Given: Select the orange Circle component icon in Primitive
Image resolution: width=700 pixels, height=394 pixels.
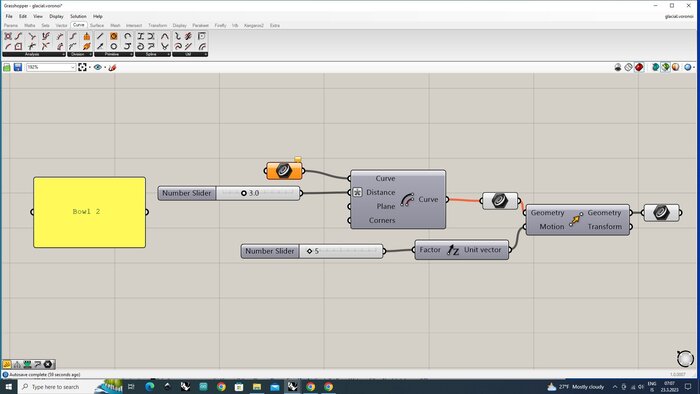Looking at the screenshot, I should (x=114, y=36).
